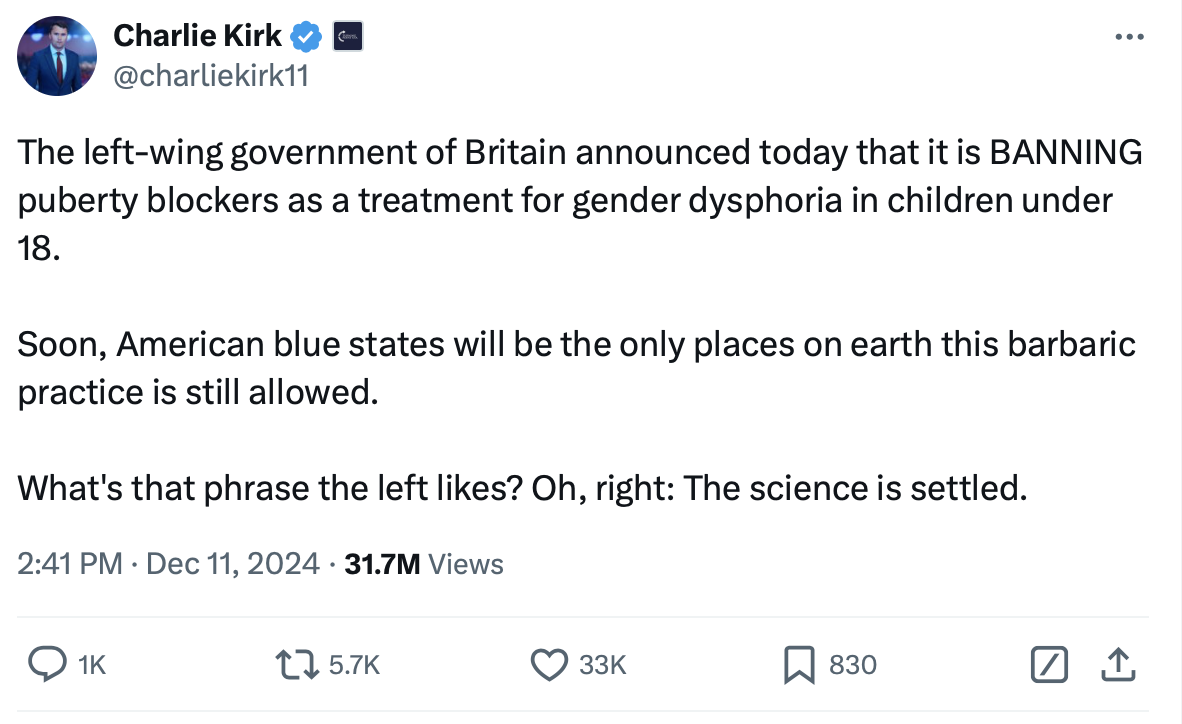Click the blue verified checkmark badge
This screenshot has width=1182, height=724.
click(305, 37)
